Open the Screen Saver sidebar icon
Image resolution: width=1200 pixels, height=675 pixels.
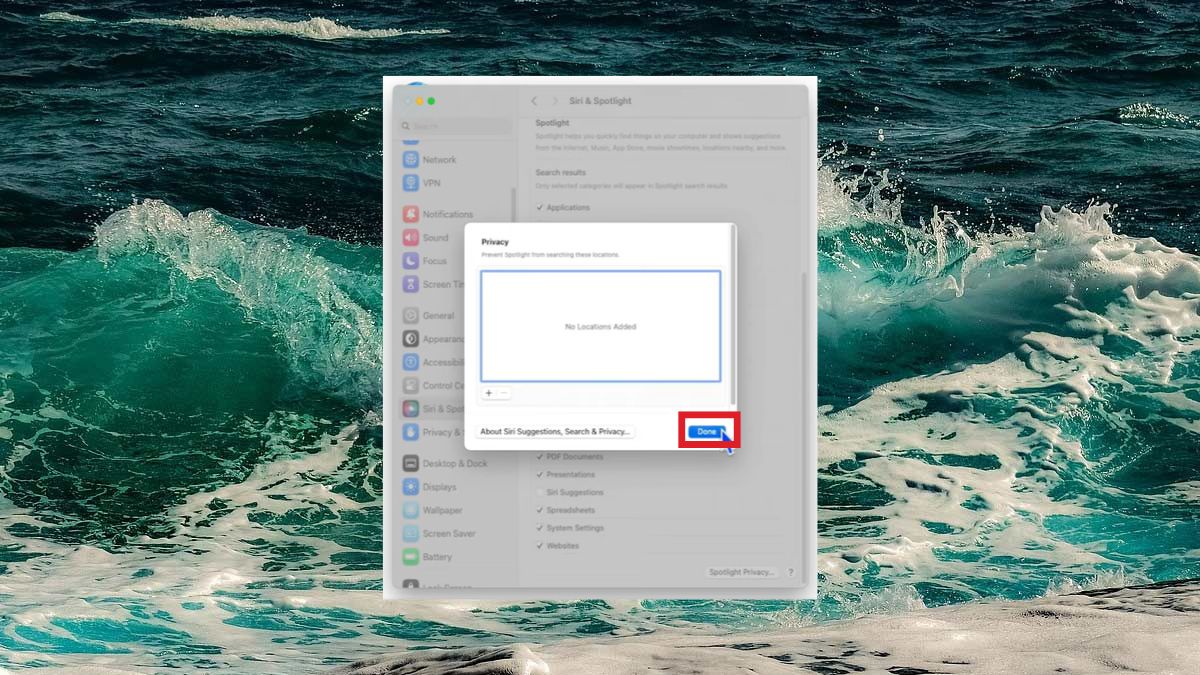coord(411,533)
